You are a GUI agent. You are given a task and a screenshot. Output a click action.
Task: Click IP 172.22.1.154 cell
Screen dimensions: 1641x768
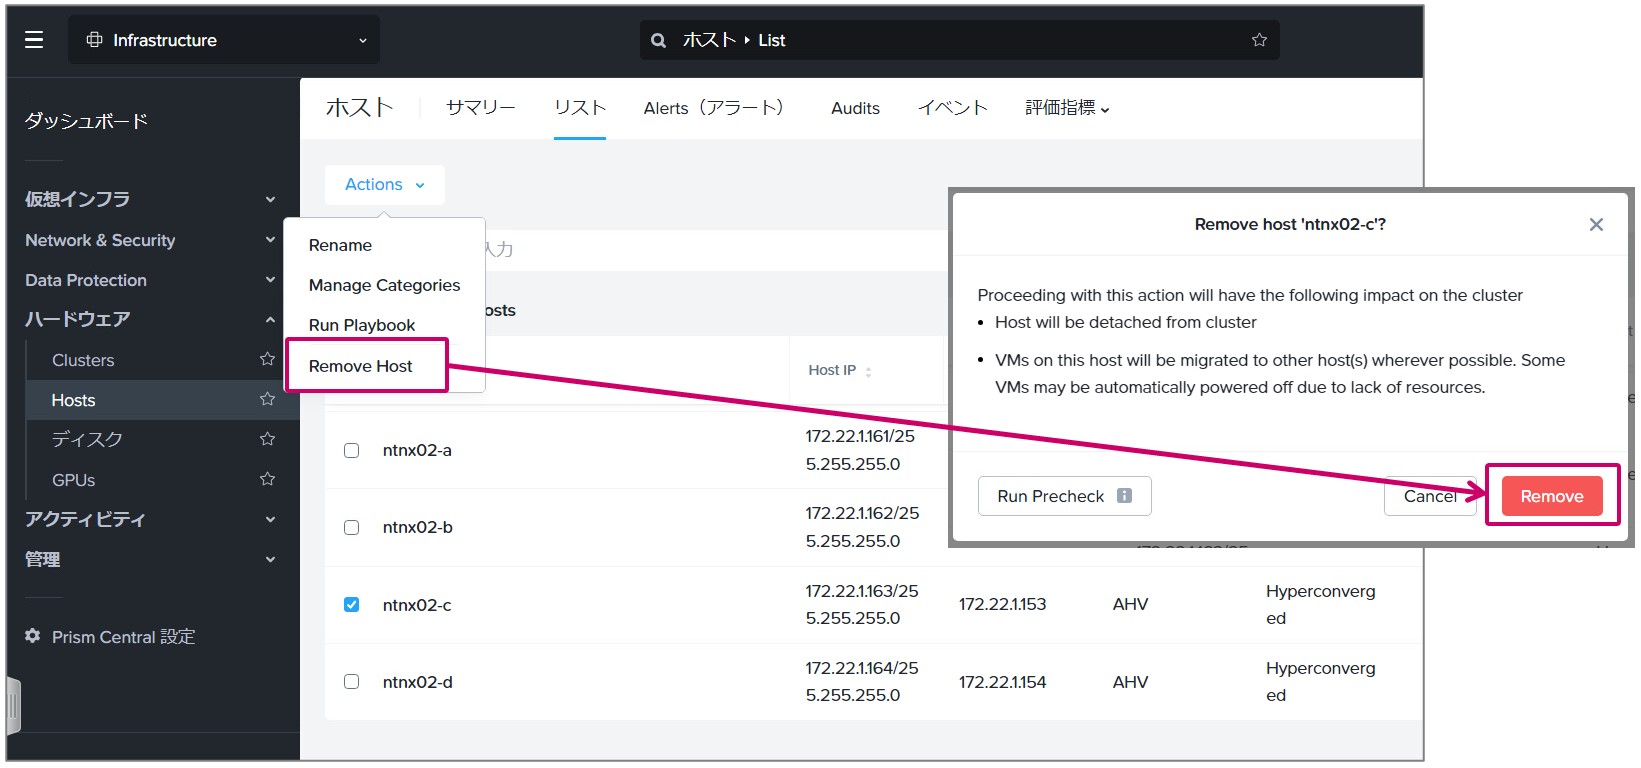point(1002,682)
